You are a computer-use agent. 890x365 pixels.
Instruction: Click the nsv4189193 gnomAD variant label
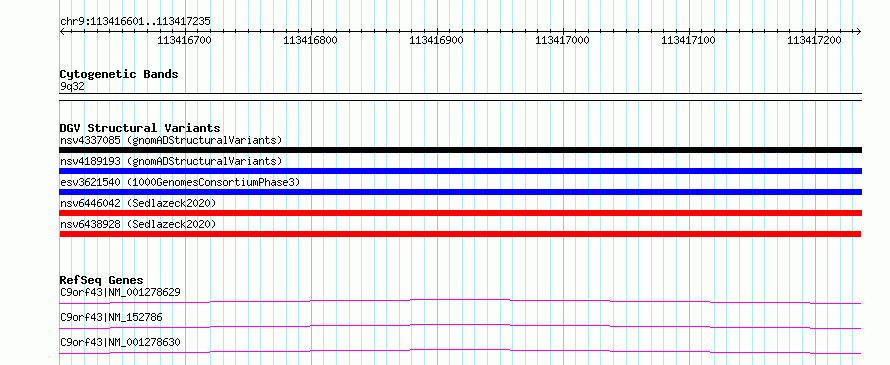(171, 161)
